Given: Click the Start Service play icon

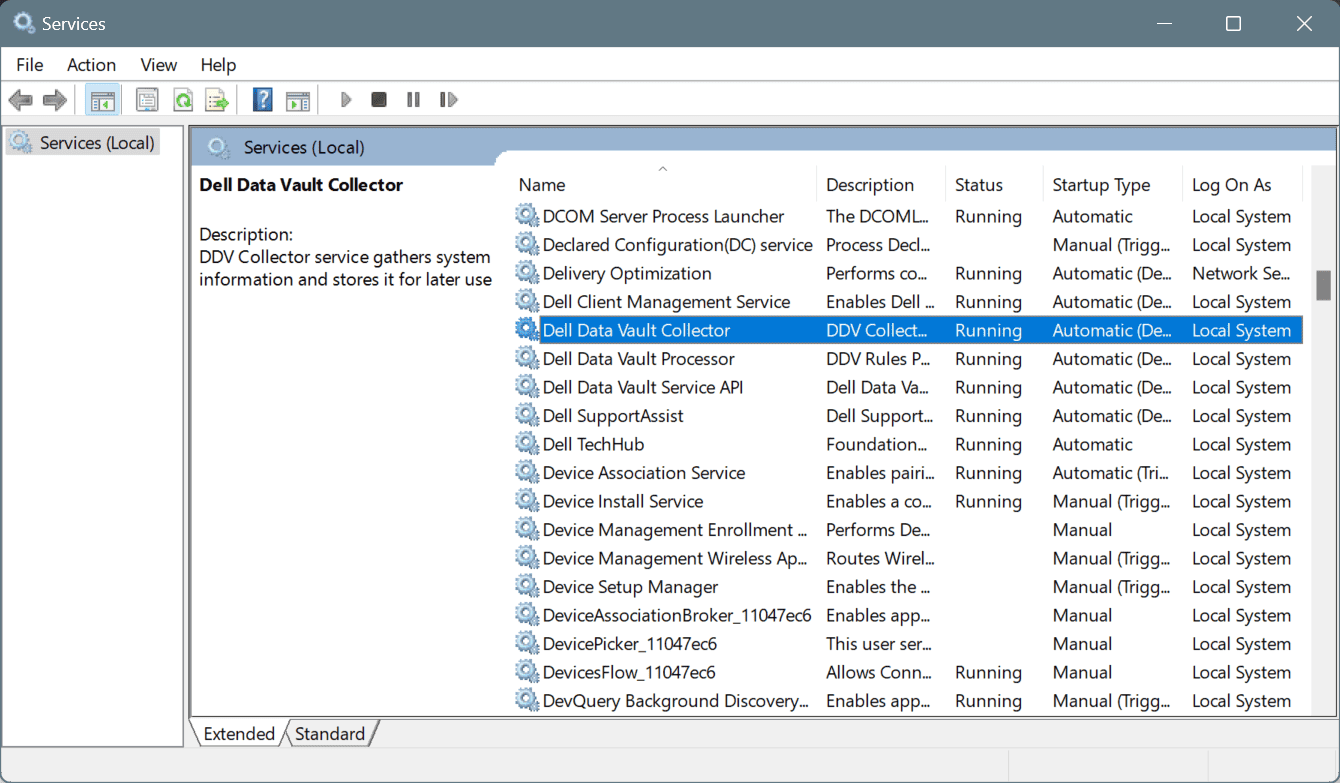Looking at the screenshot, I should pyautogui.click(x=346, y=100).
